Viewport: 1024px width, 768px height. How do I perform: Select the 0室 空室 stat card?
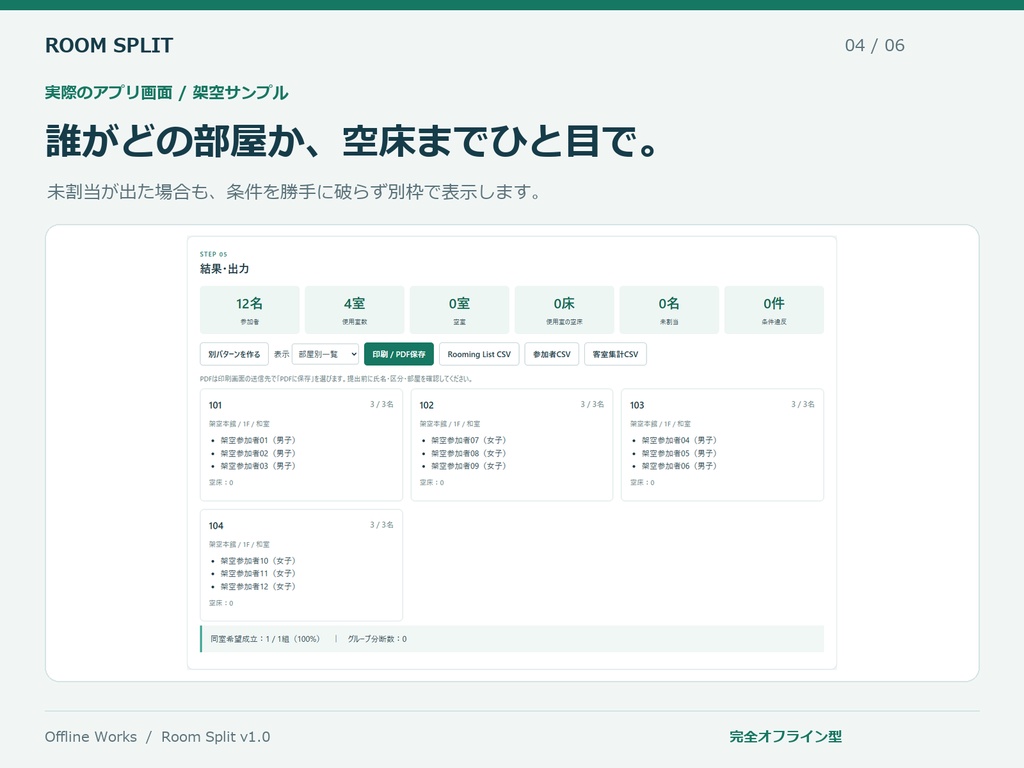pyautogui.click(x=459, y=310)
